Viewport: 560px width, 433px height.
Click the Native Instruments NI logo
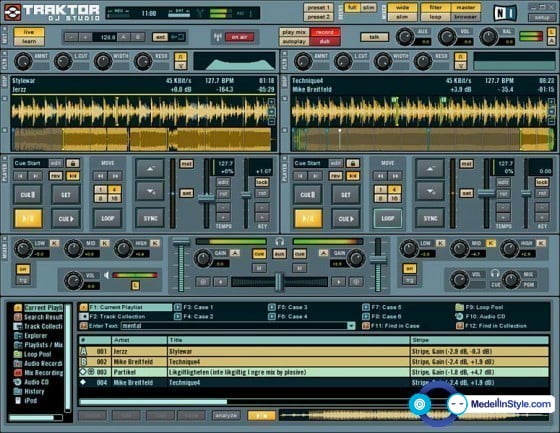click(x=505, y=13)
